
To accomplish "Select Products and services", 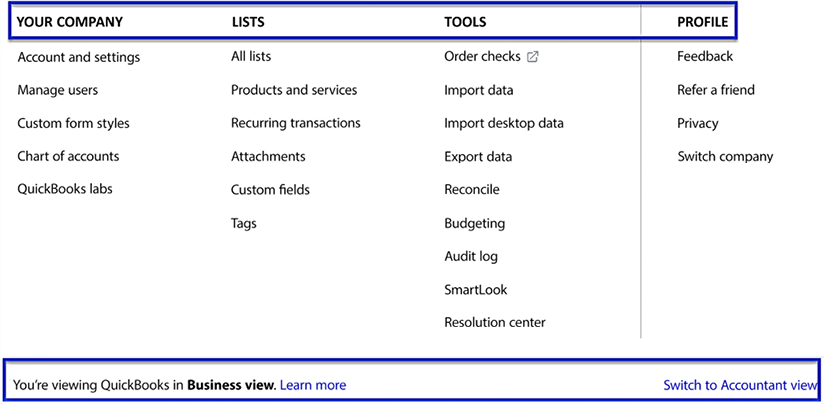I will (x=294, y=90).
